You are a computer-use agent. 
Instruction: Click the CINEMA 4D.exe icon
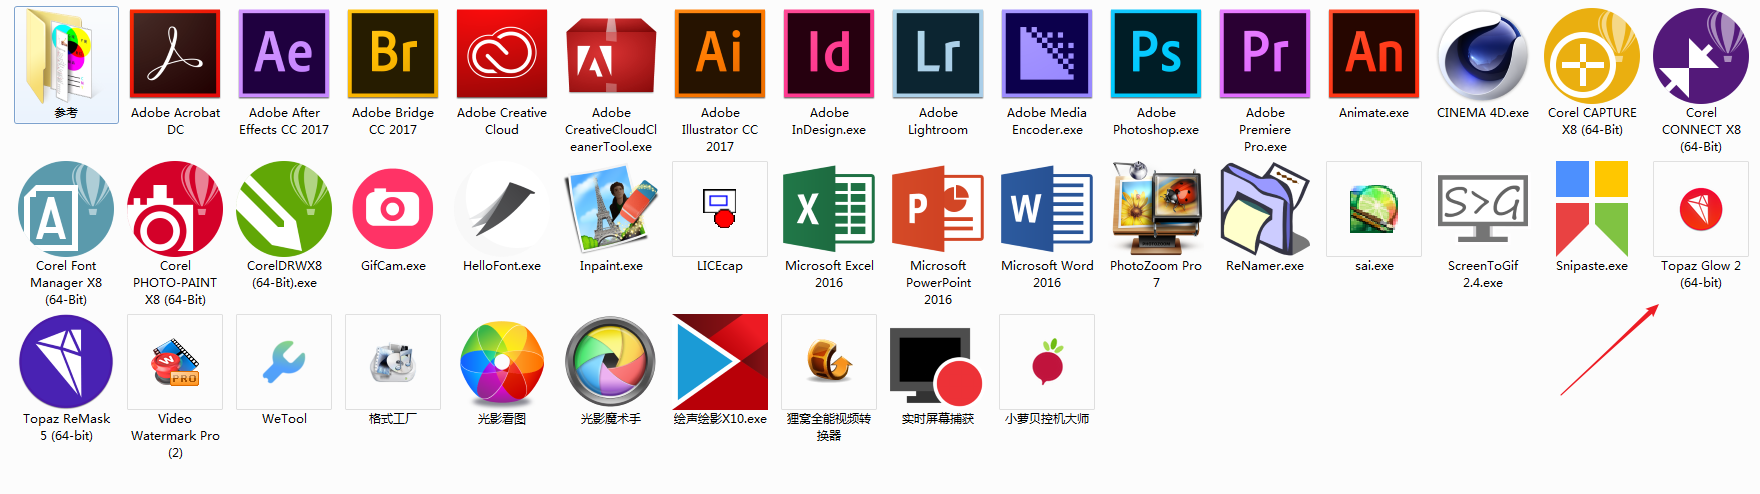coord(1483,56)
